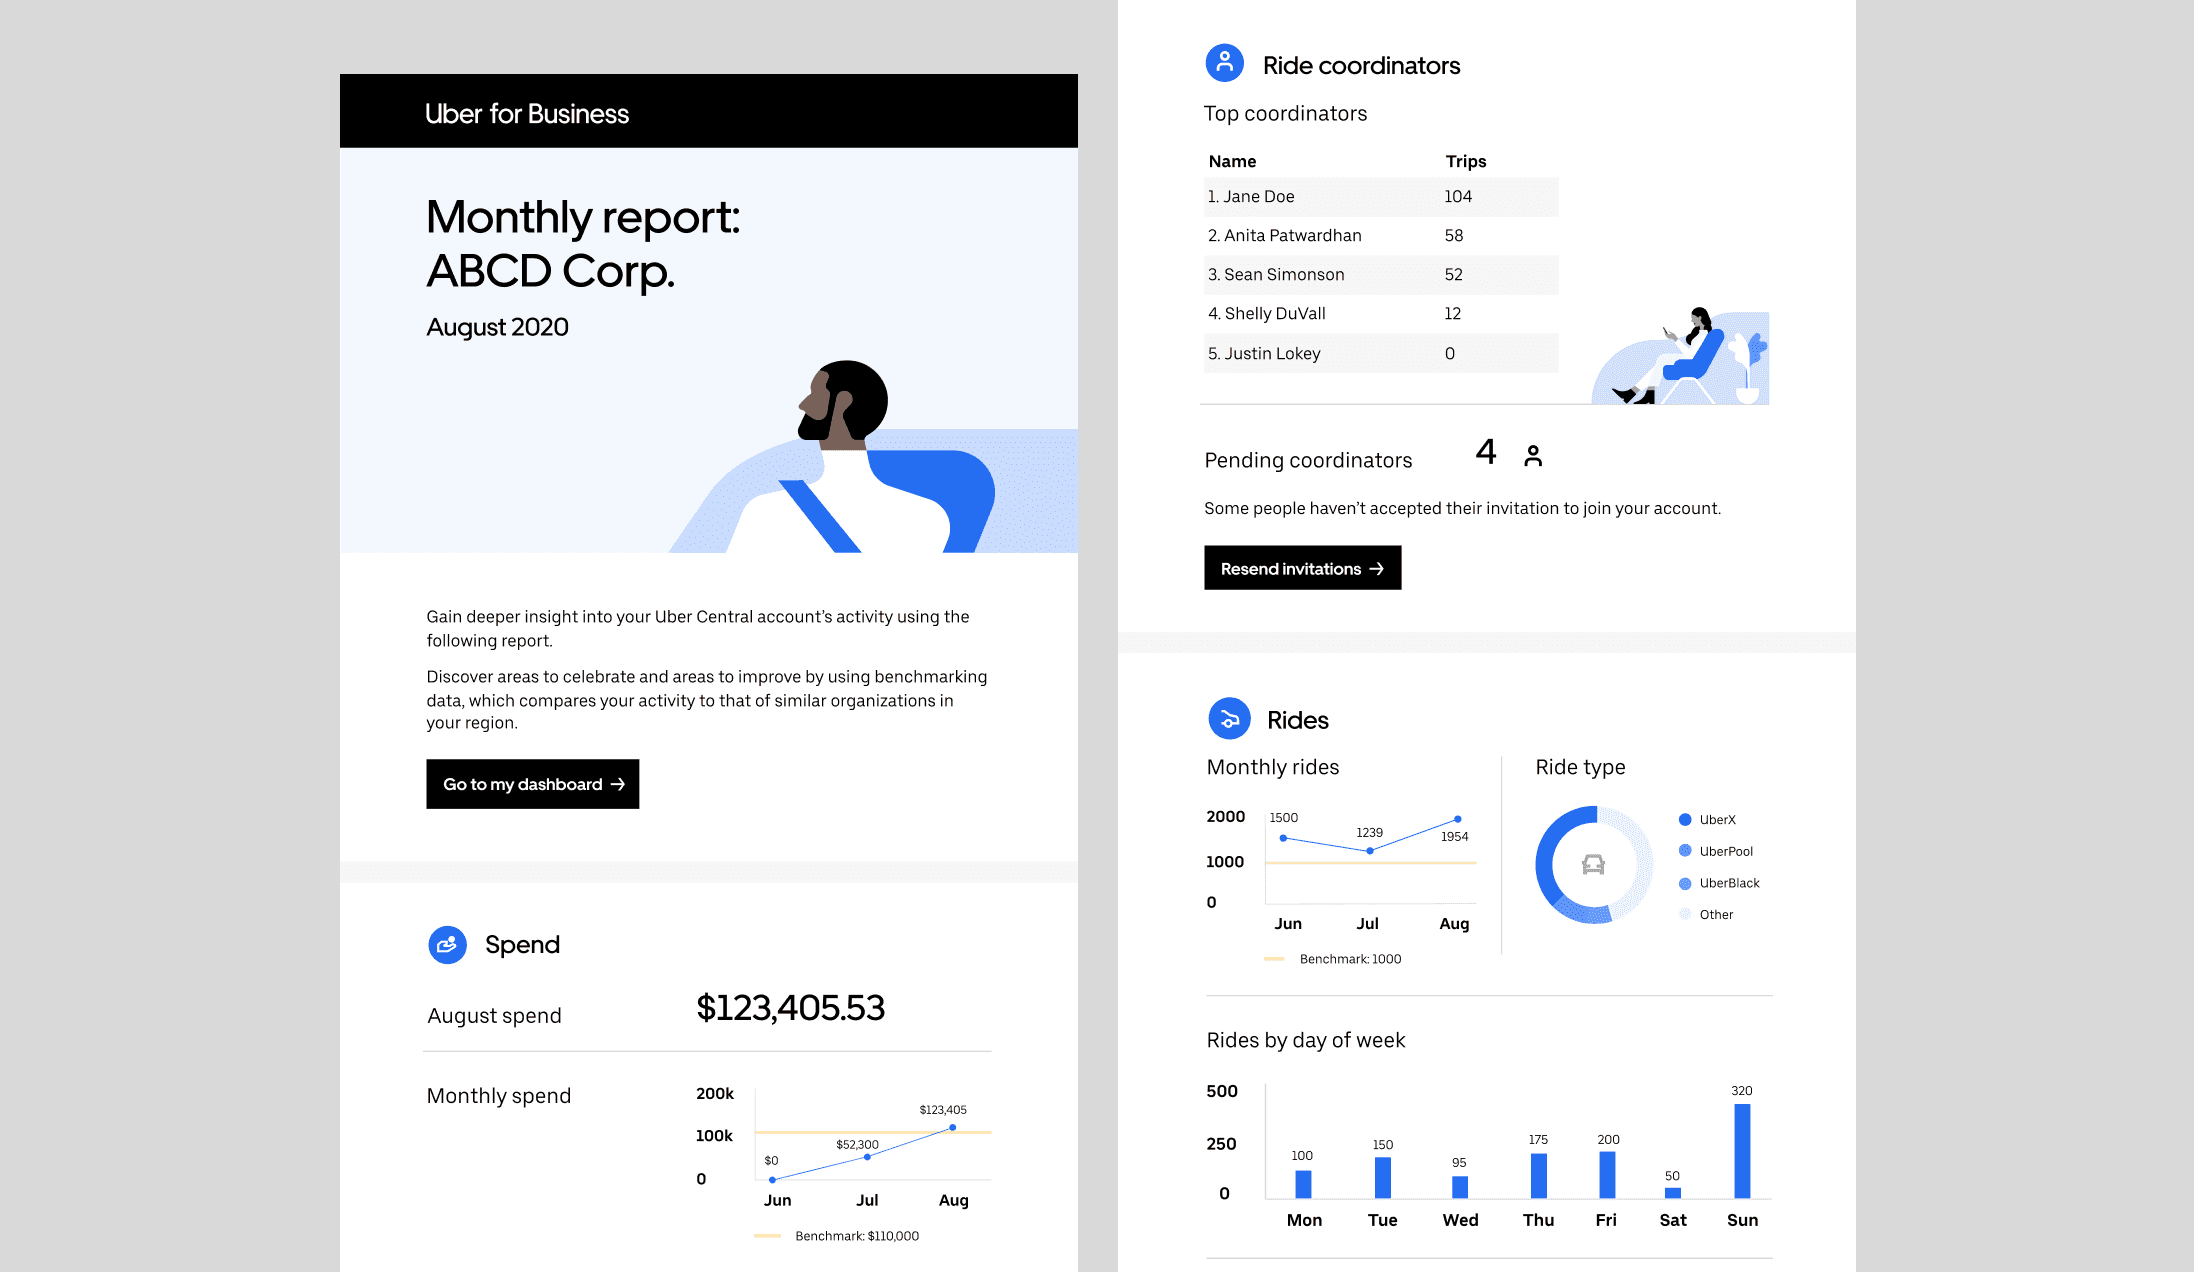2194x1272 pixels.
Task: Click the Friday bar showing 200 rides
Action: click(x=1607, y=1175)
